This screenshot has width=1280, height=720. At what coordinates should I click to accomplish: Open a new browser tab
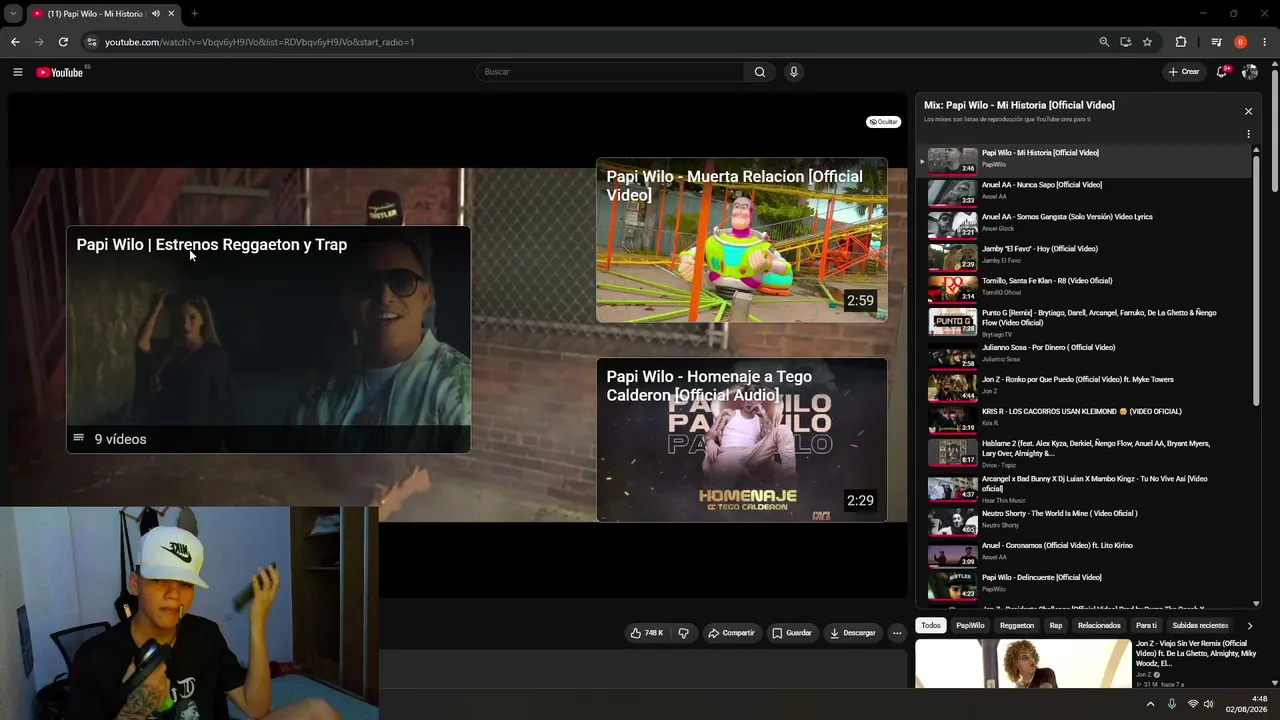pyautogui.click(x=194, y=14)
